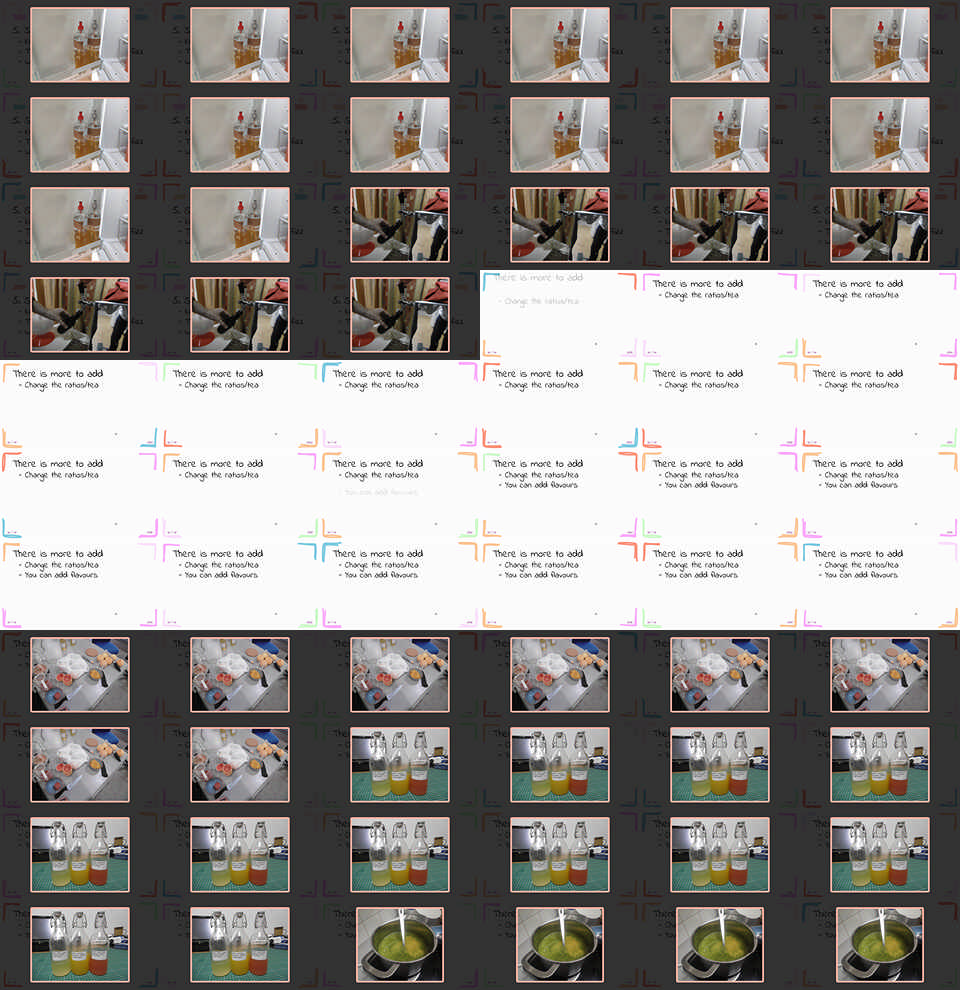This screenshot has height=990, width=960.
Task: Select the last frame showing the pot with spoon
Action: pos(880,945)
